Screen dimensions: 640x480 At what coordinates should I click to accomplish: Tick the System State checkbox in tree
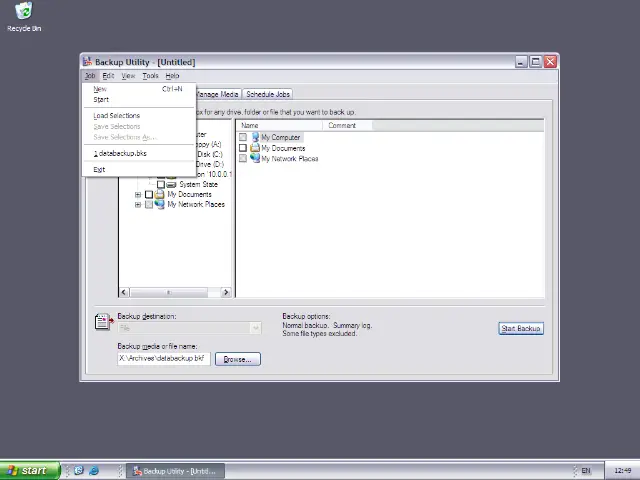pyautogui.click(x=161, y=184)
